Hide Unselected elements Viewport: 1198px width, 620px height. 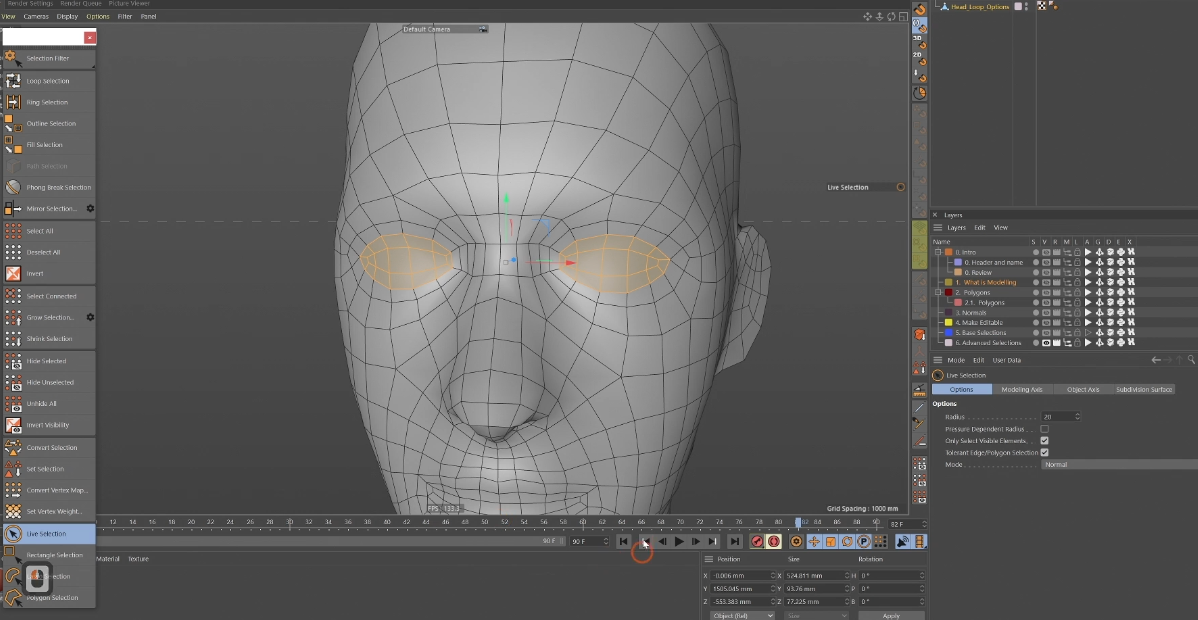click(x=49, y=382)
